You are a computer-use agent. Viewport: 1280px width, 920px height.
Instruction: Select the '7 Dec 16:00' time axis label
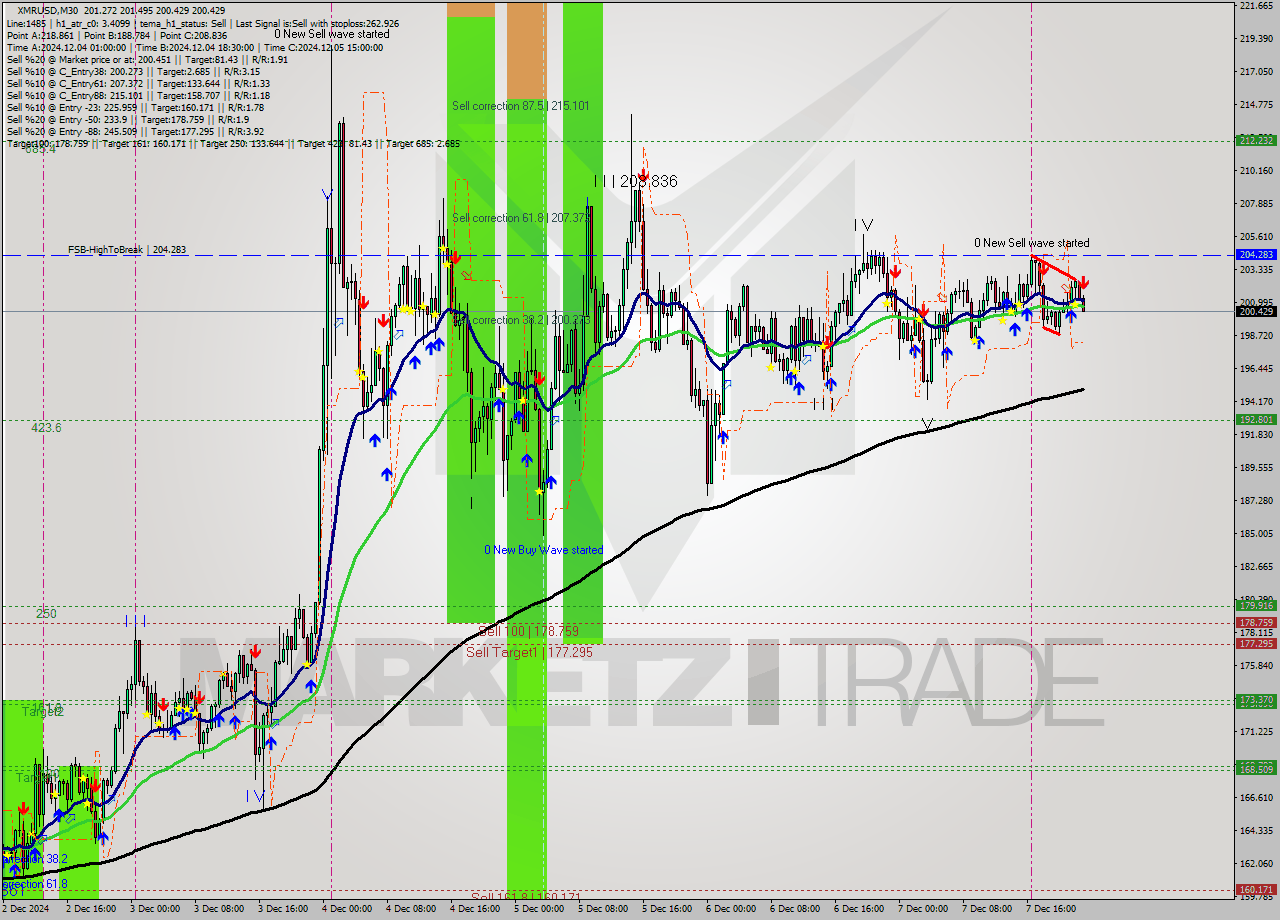1052,909
